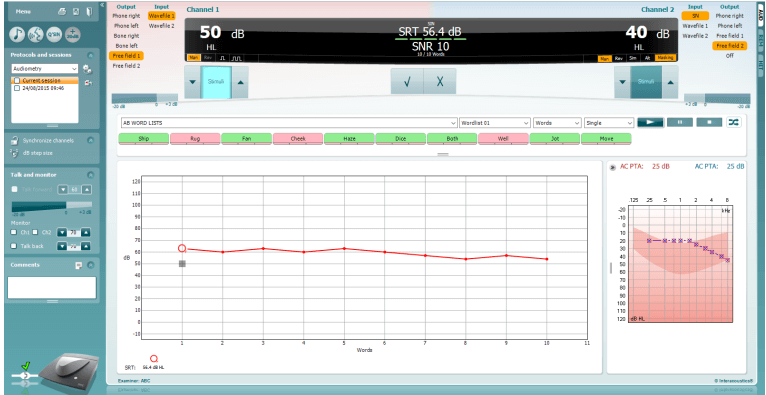The width and height of the screenshot is (766, 395).
Task: Mark word incorrect with X button
Action: (x=440, y=81)
